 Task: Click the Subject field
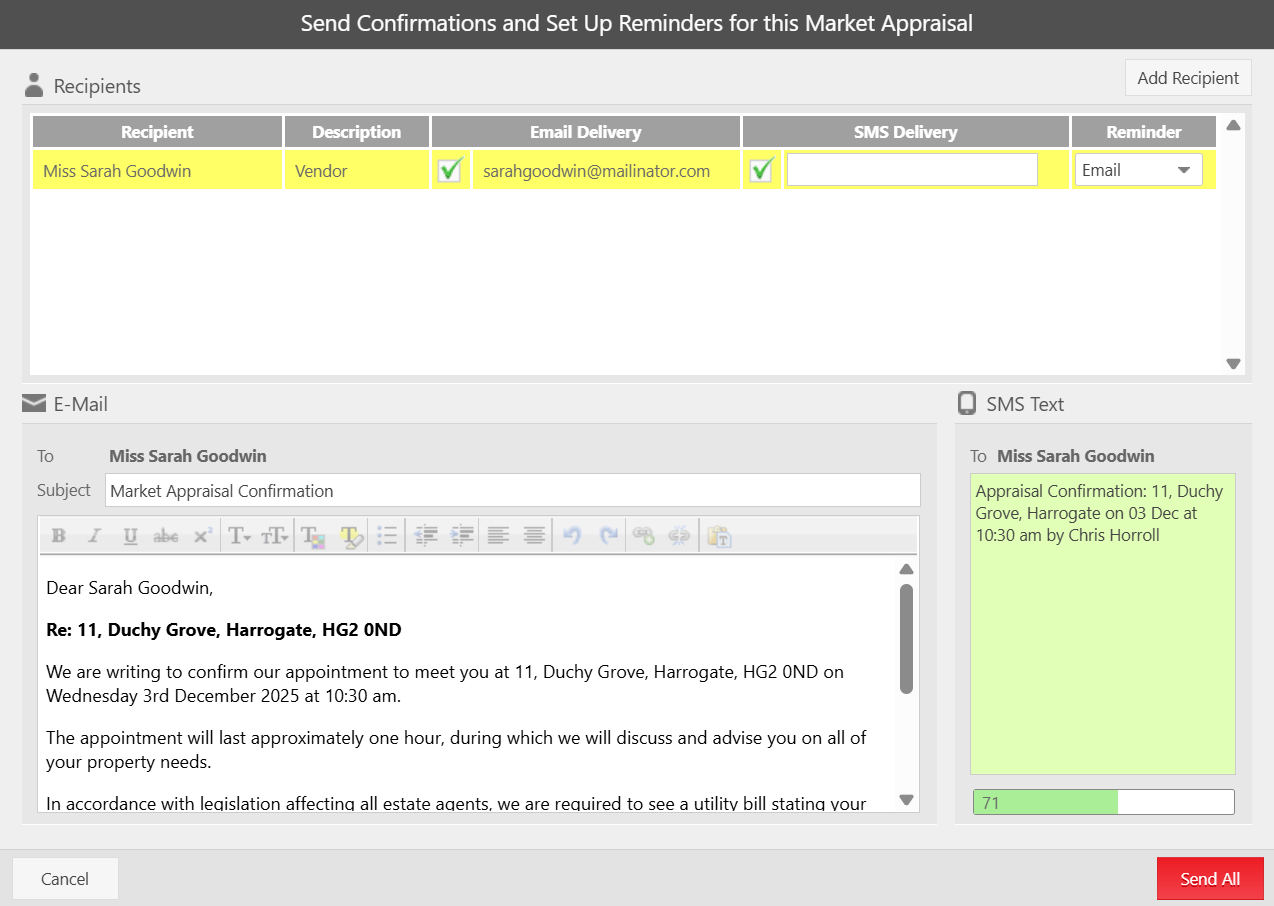[513, 490]
